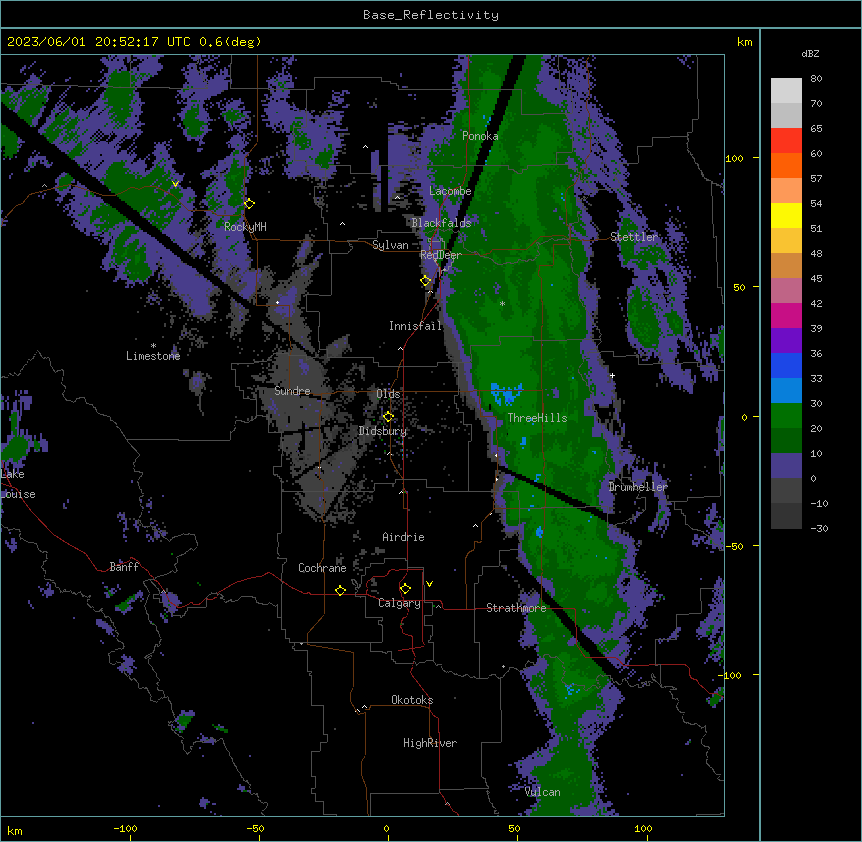Screen dimensions: 862x842
Task: Select the magenta 42 dBZ legend color
Action: click(x=786, y=315)
